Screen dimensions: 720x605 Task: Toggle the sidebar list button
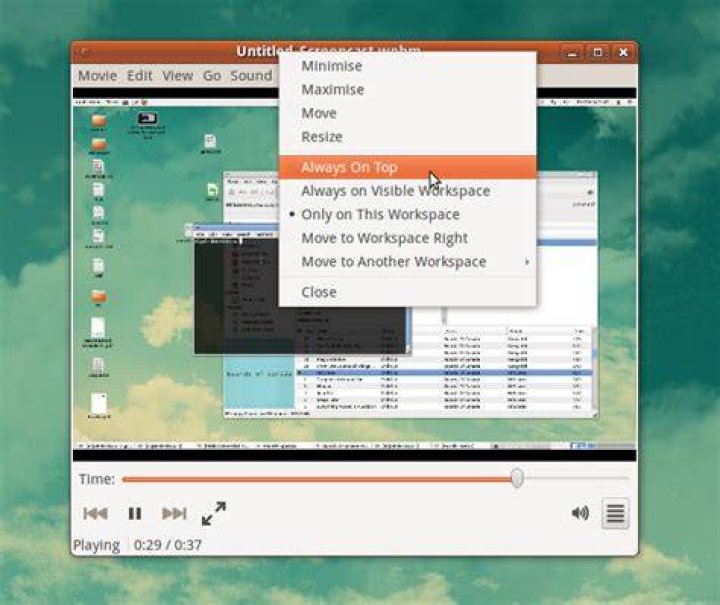point(615,513)
